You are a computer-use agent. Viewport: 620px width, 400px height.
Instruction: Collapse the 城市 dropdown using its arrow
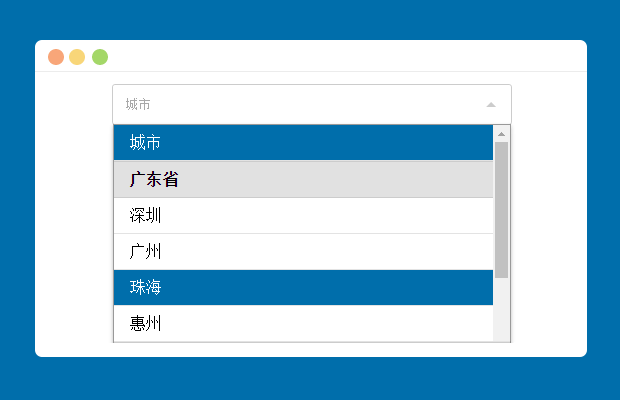click(491, 105)
